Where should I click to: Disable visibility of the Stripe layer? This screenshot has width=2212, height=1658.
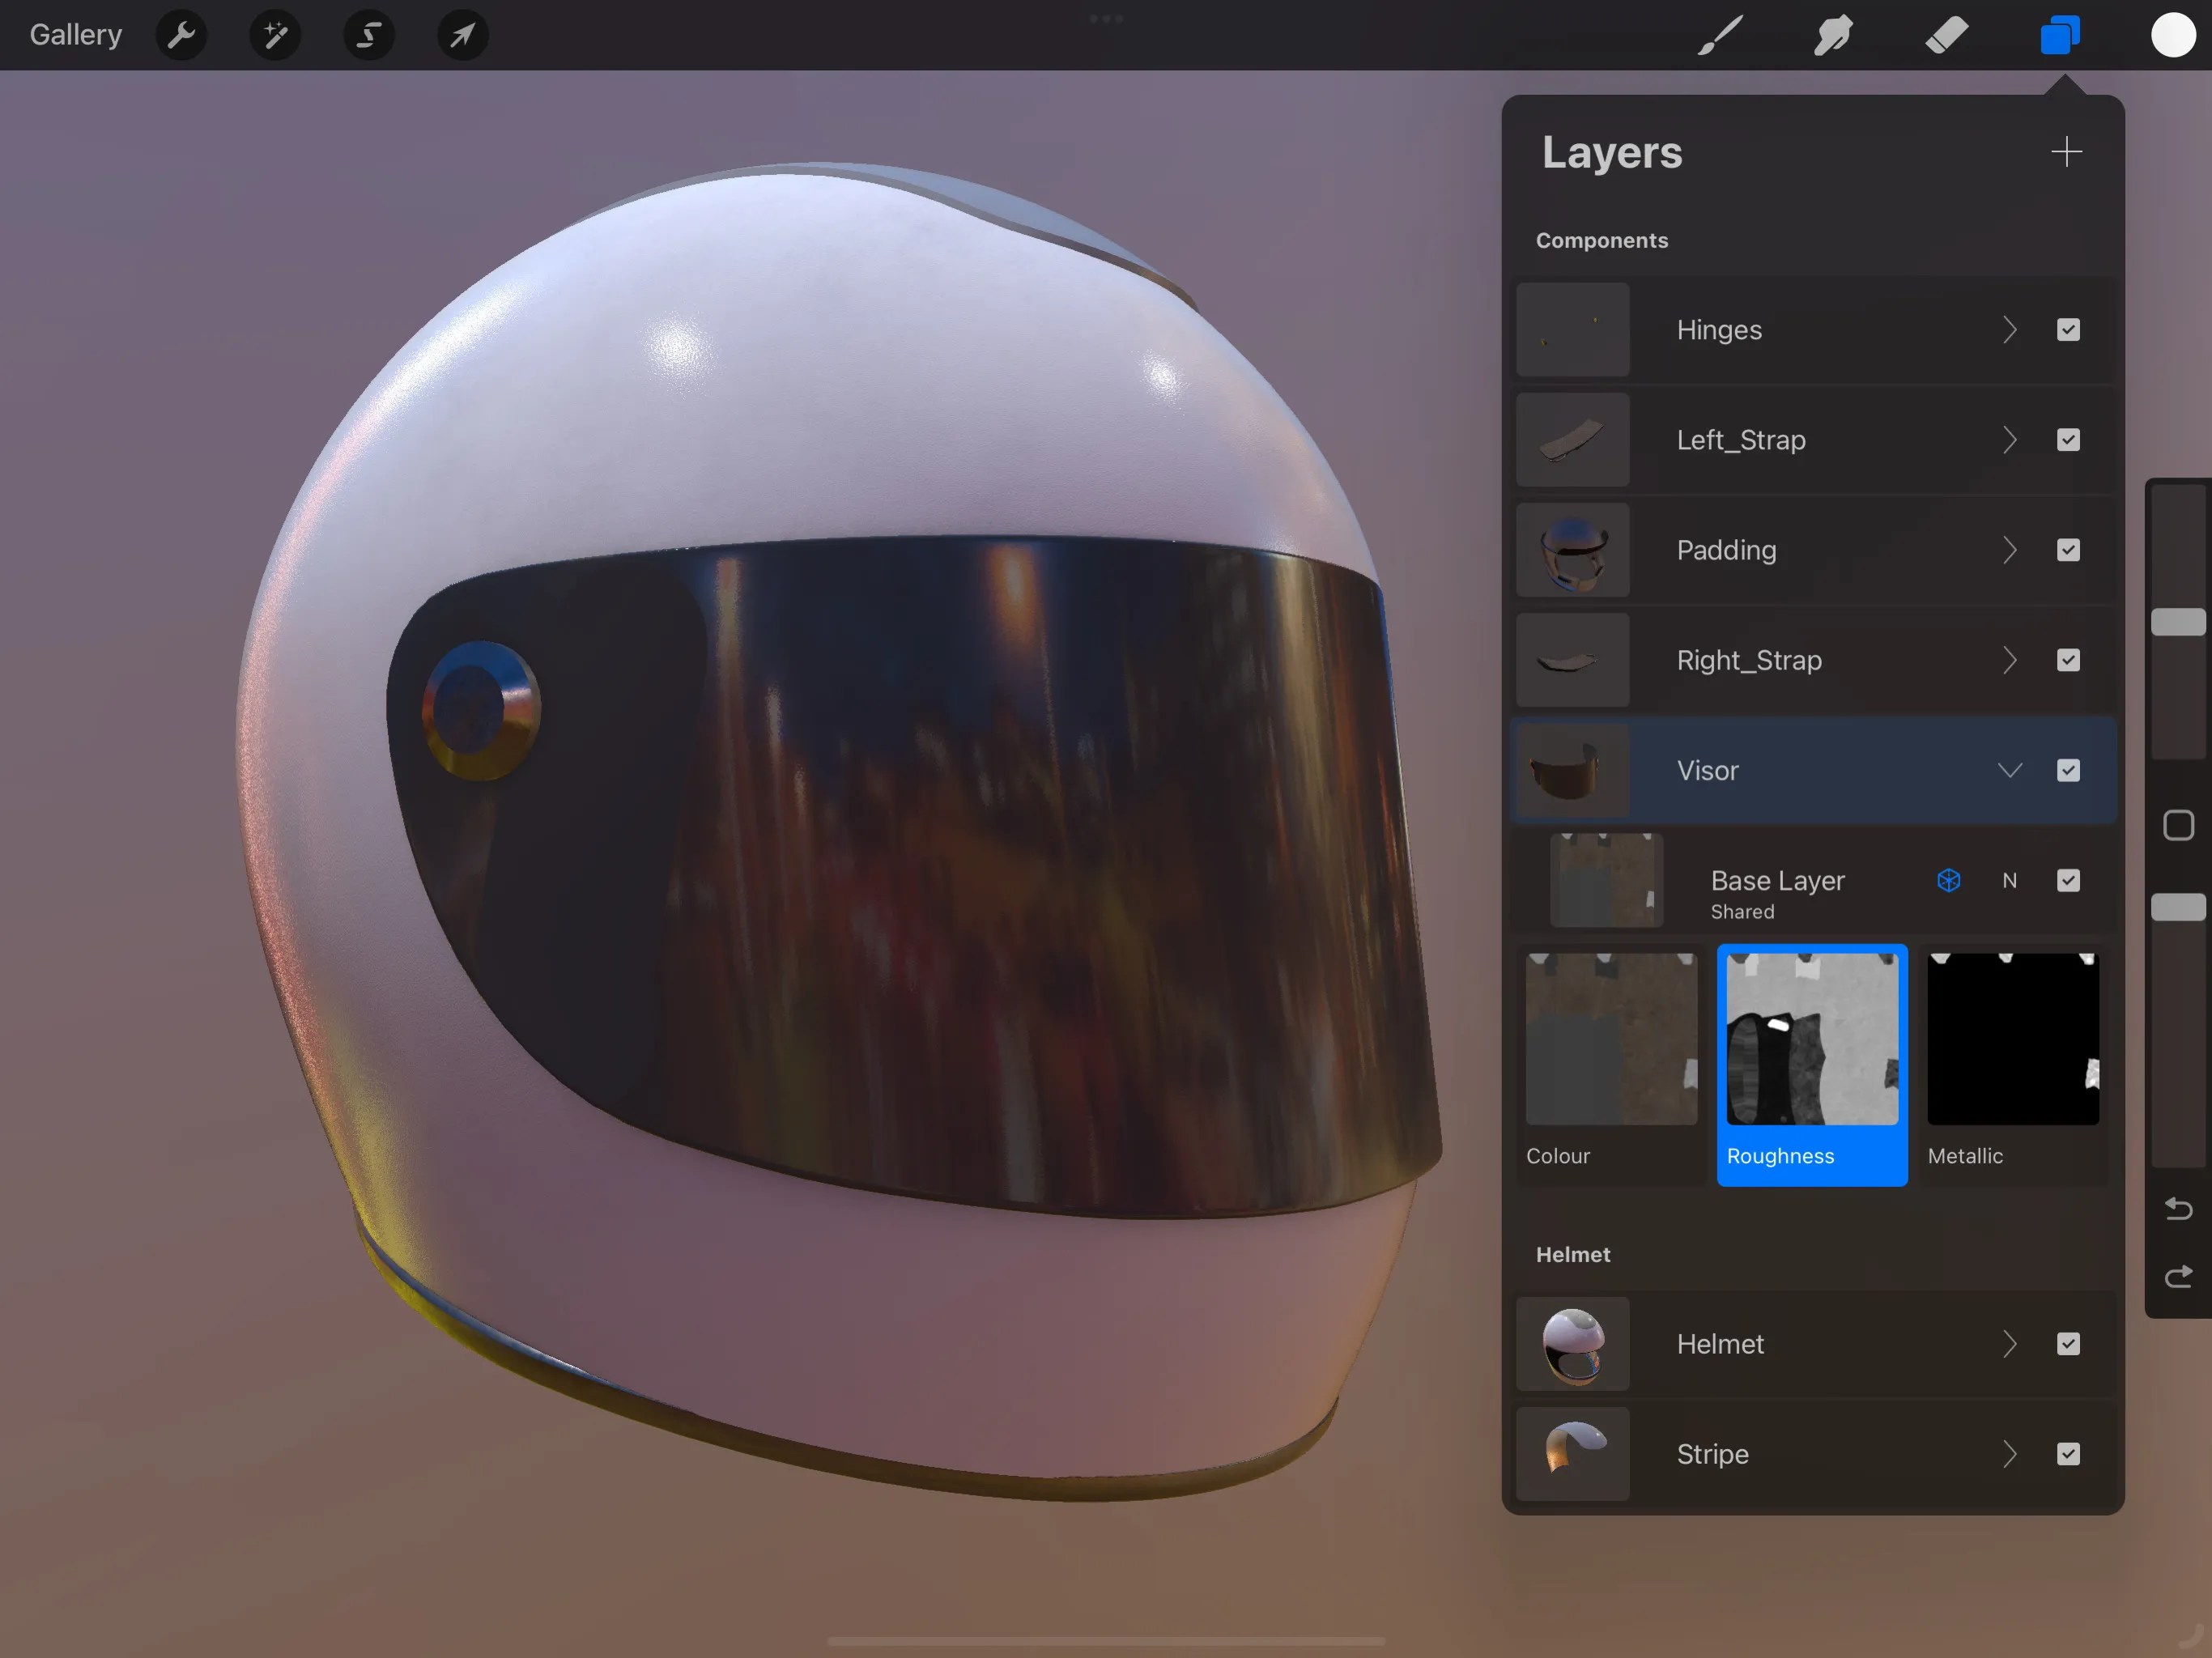[x=2068, y=1454]
